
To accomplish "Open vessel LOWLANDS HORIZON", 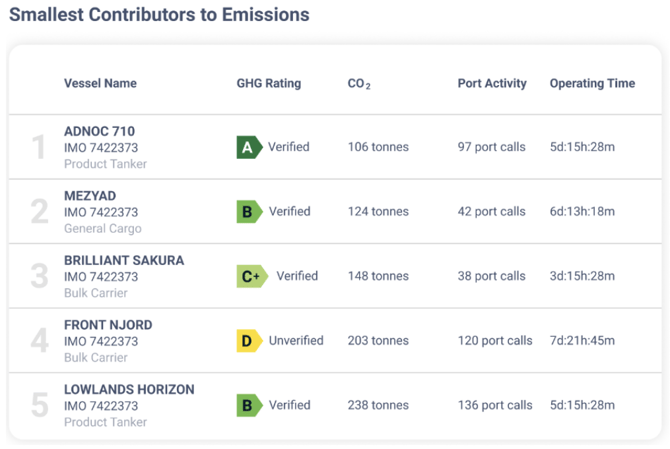I will [129, 389].
